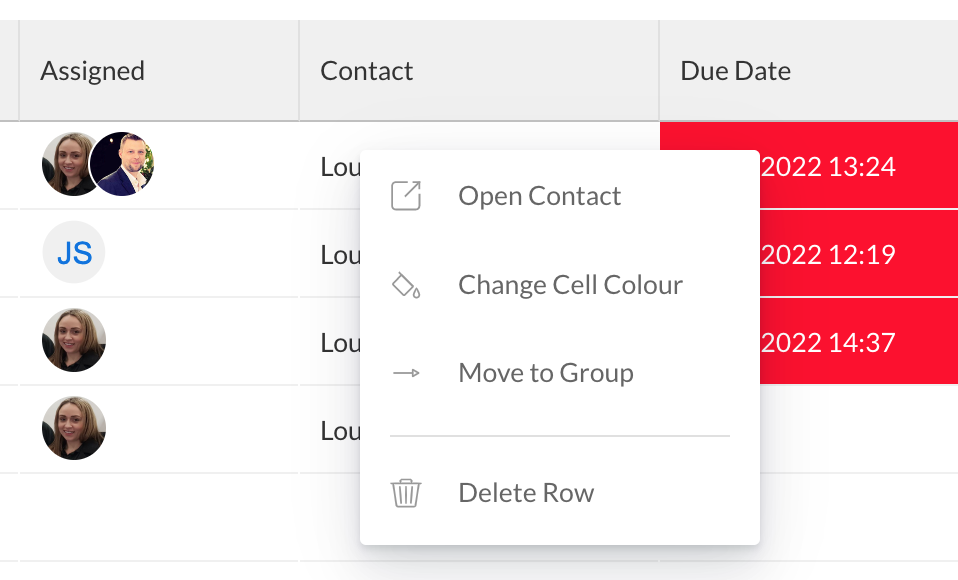The height and width of the screenshot is (580, 958).
Task: Click the paint-drop icon beside Change Cell Colour
Action: (405, 284)
